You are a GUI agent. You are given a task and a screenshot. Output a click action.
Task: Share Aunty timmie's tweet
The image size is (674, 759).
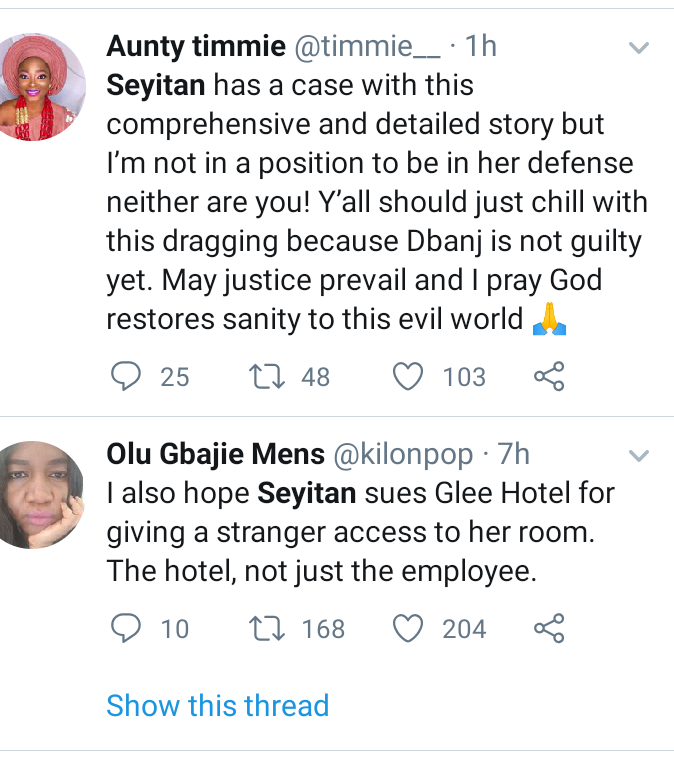549,376
